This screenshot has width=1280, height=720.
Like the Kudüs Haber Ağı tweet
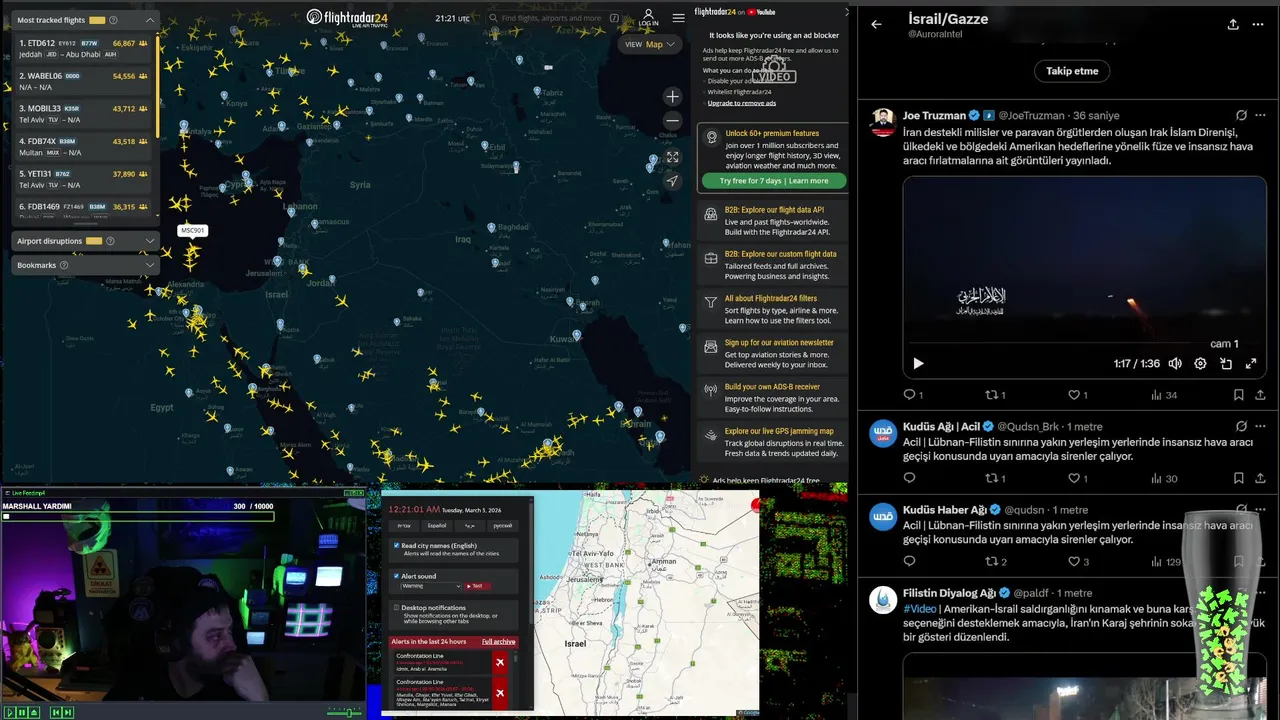point(1074,562)
